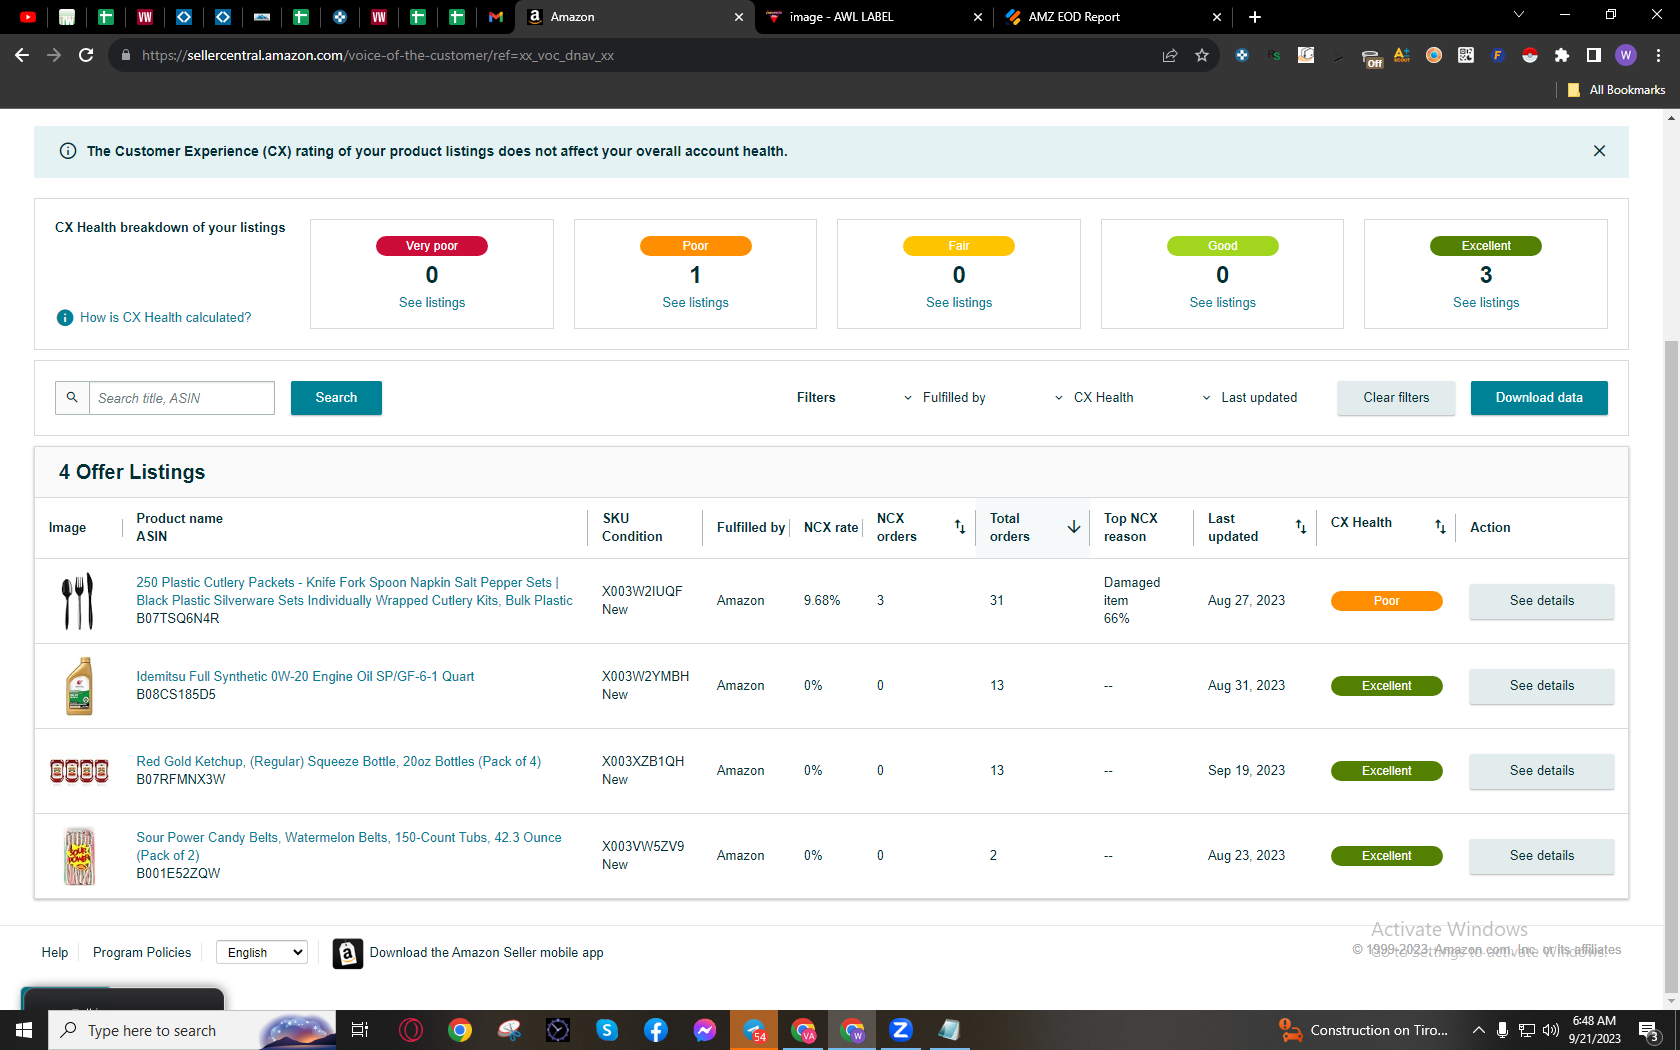The image size is (1680, 1050).
Task: Sort by Total orders column
Action: [x=1073, y=527]
